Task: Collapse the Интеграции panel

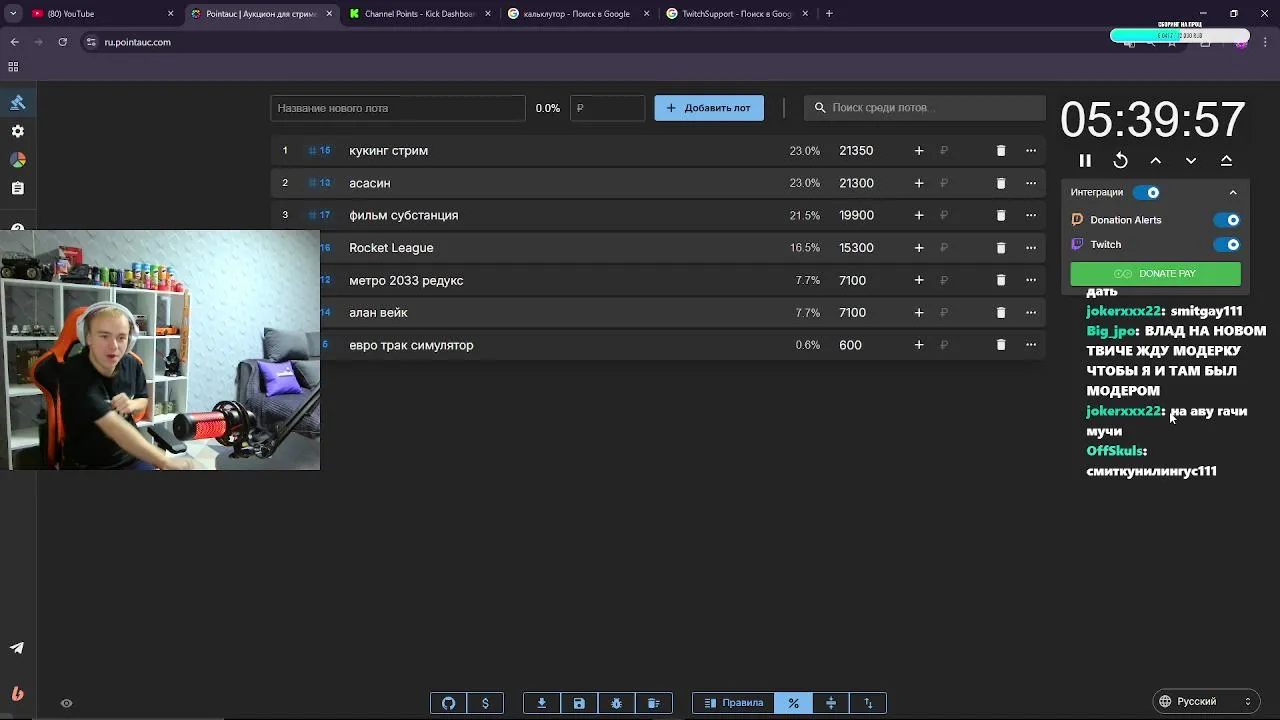Action: point(1233,192)
